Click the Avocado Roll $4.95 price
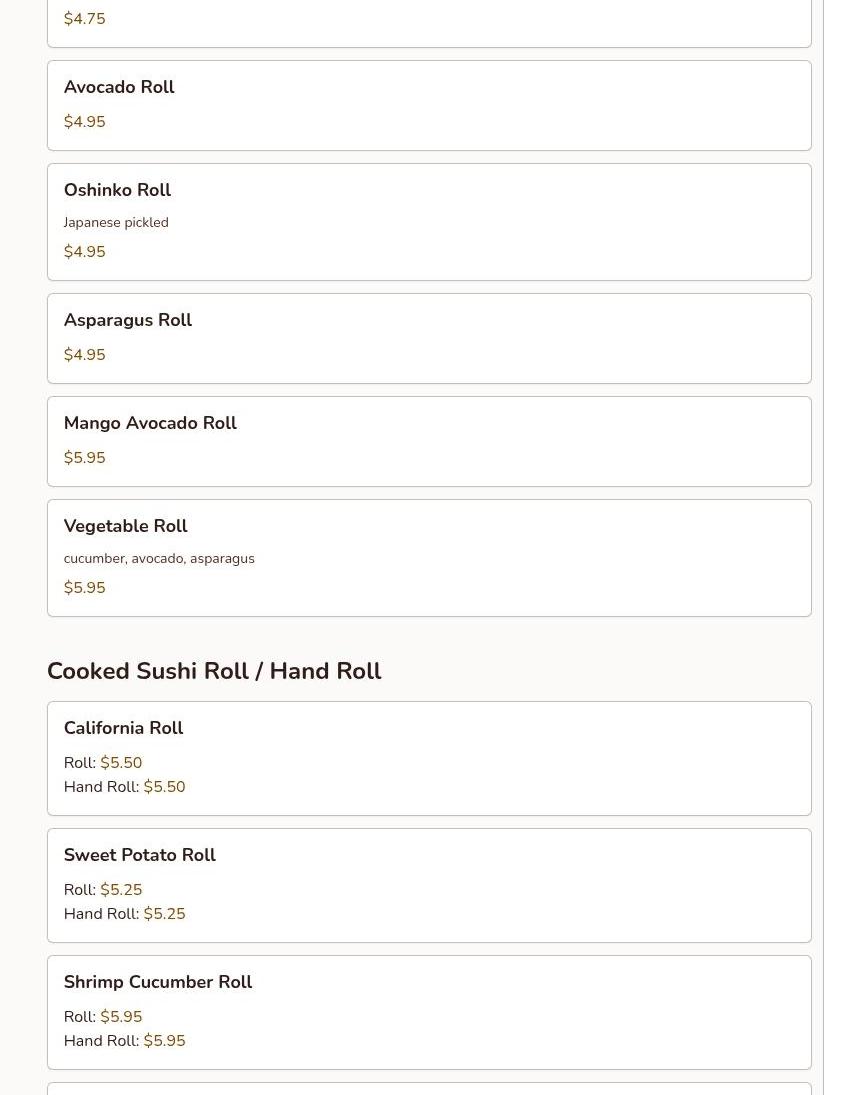 (x=84, y=122)
